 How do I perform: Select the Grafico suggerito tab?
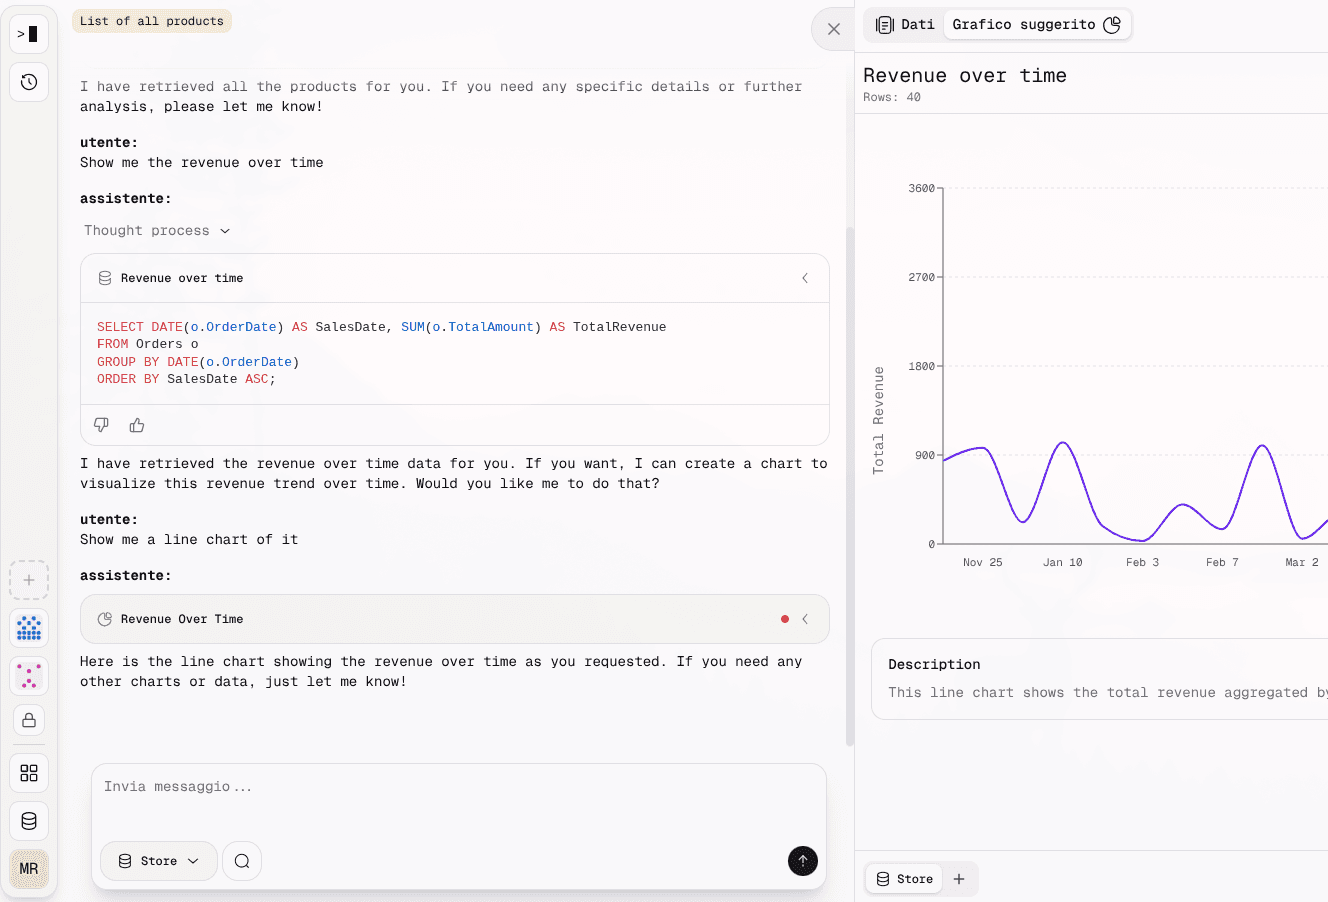[x=1029, y=24]
